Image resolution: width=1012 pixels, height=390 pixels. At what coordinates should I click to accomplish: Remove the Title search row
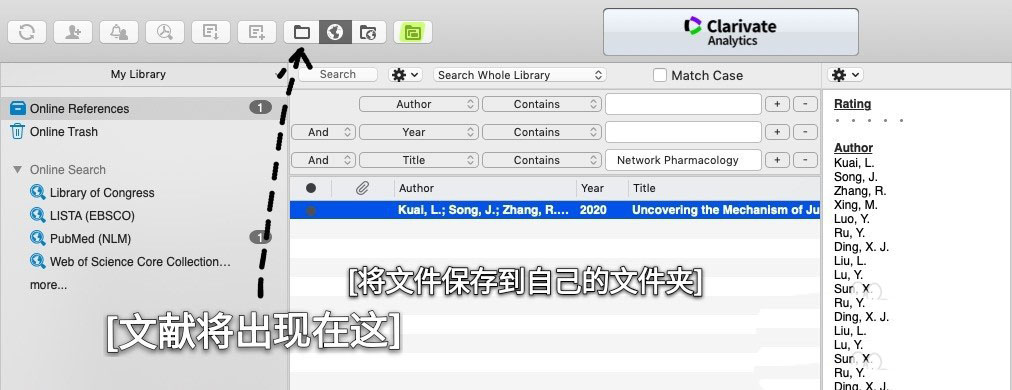click(x=805, y=160)
